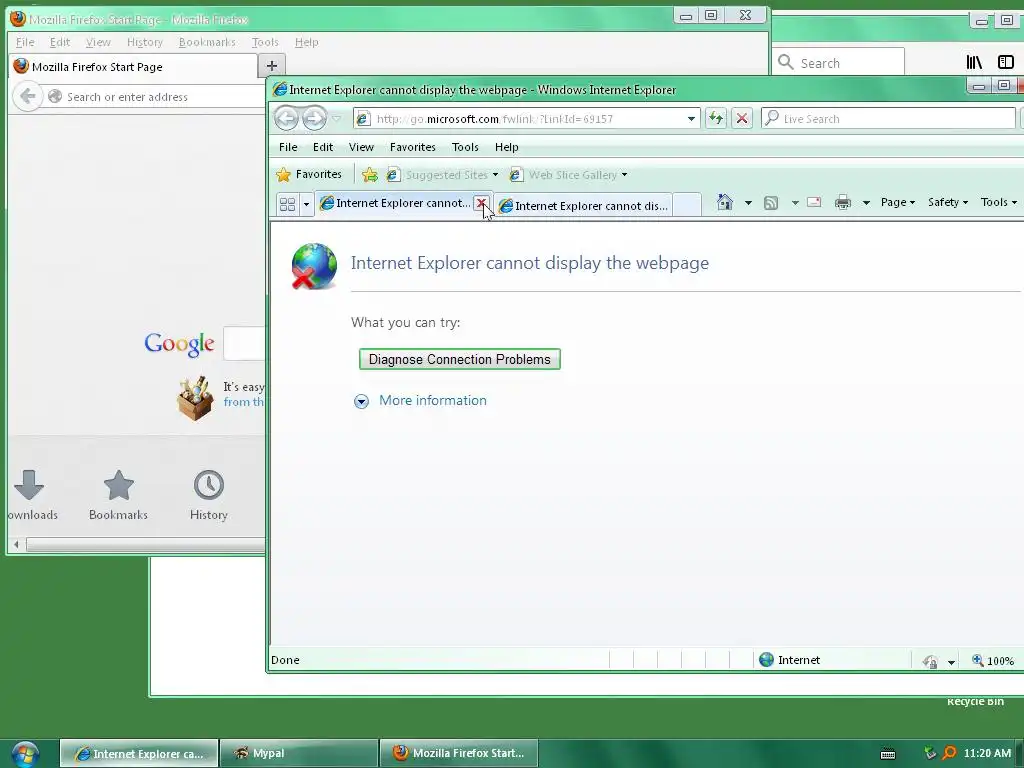The height and width of the screenshot is (768, 1024).
Task: Click Firefox horizontal scrollbar left arrow
Action: click(x=17, y=544)
